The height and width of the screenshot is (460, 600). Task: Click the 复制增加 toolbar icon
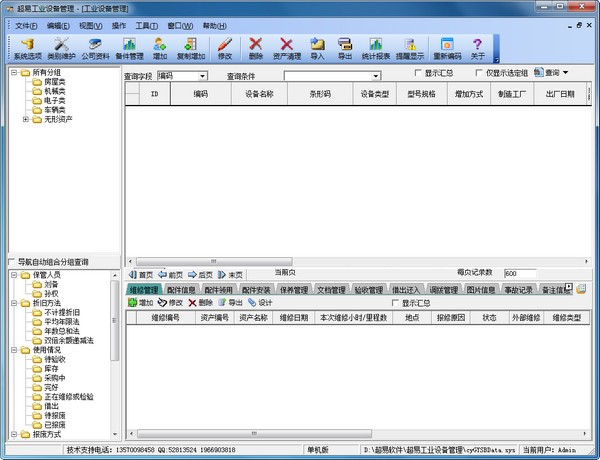(190, 48)
